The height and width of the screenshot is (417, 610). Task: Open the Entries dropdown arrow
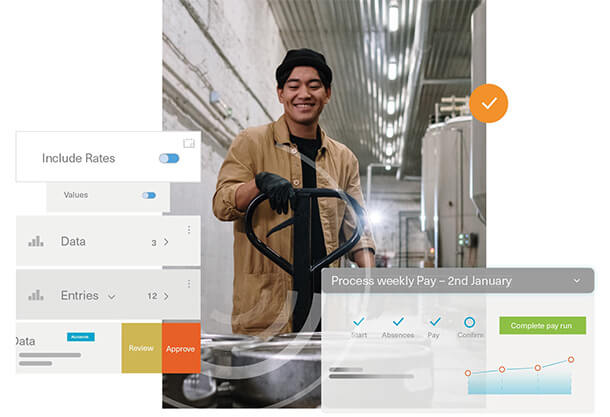112,297
